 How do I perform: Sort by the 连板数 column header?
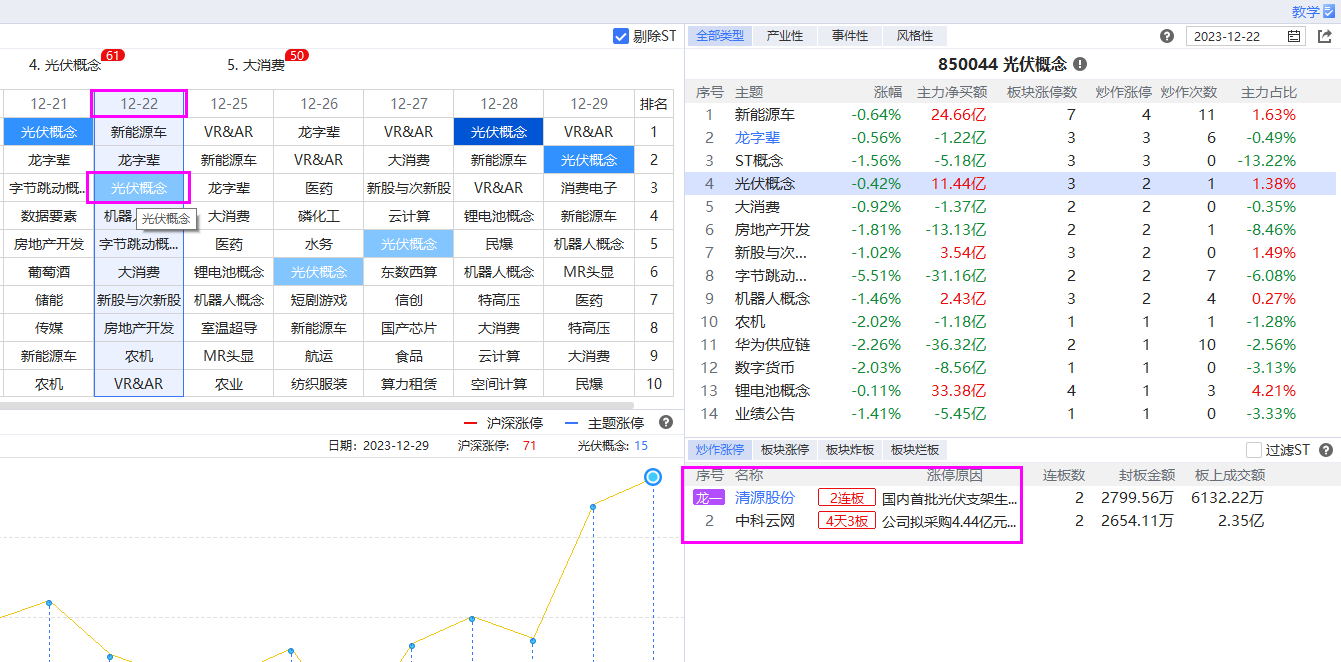click(1064, 476)
